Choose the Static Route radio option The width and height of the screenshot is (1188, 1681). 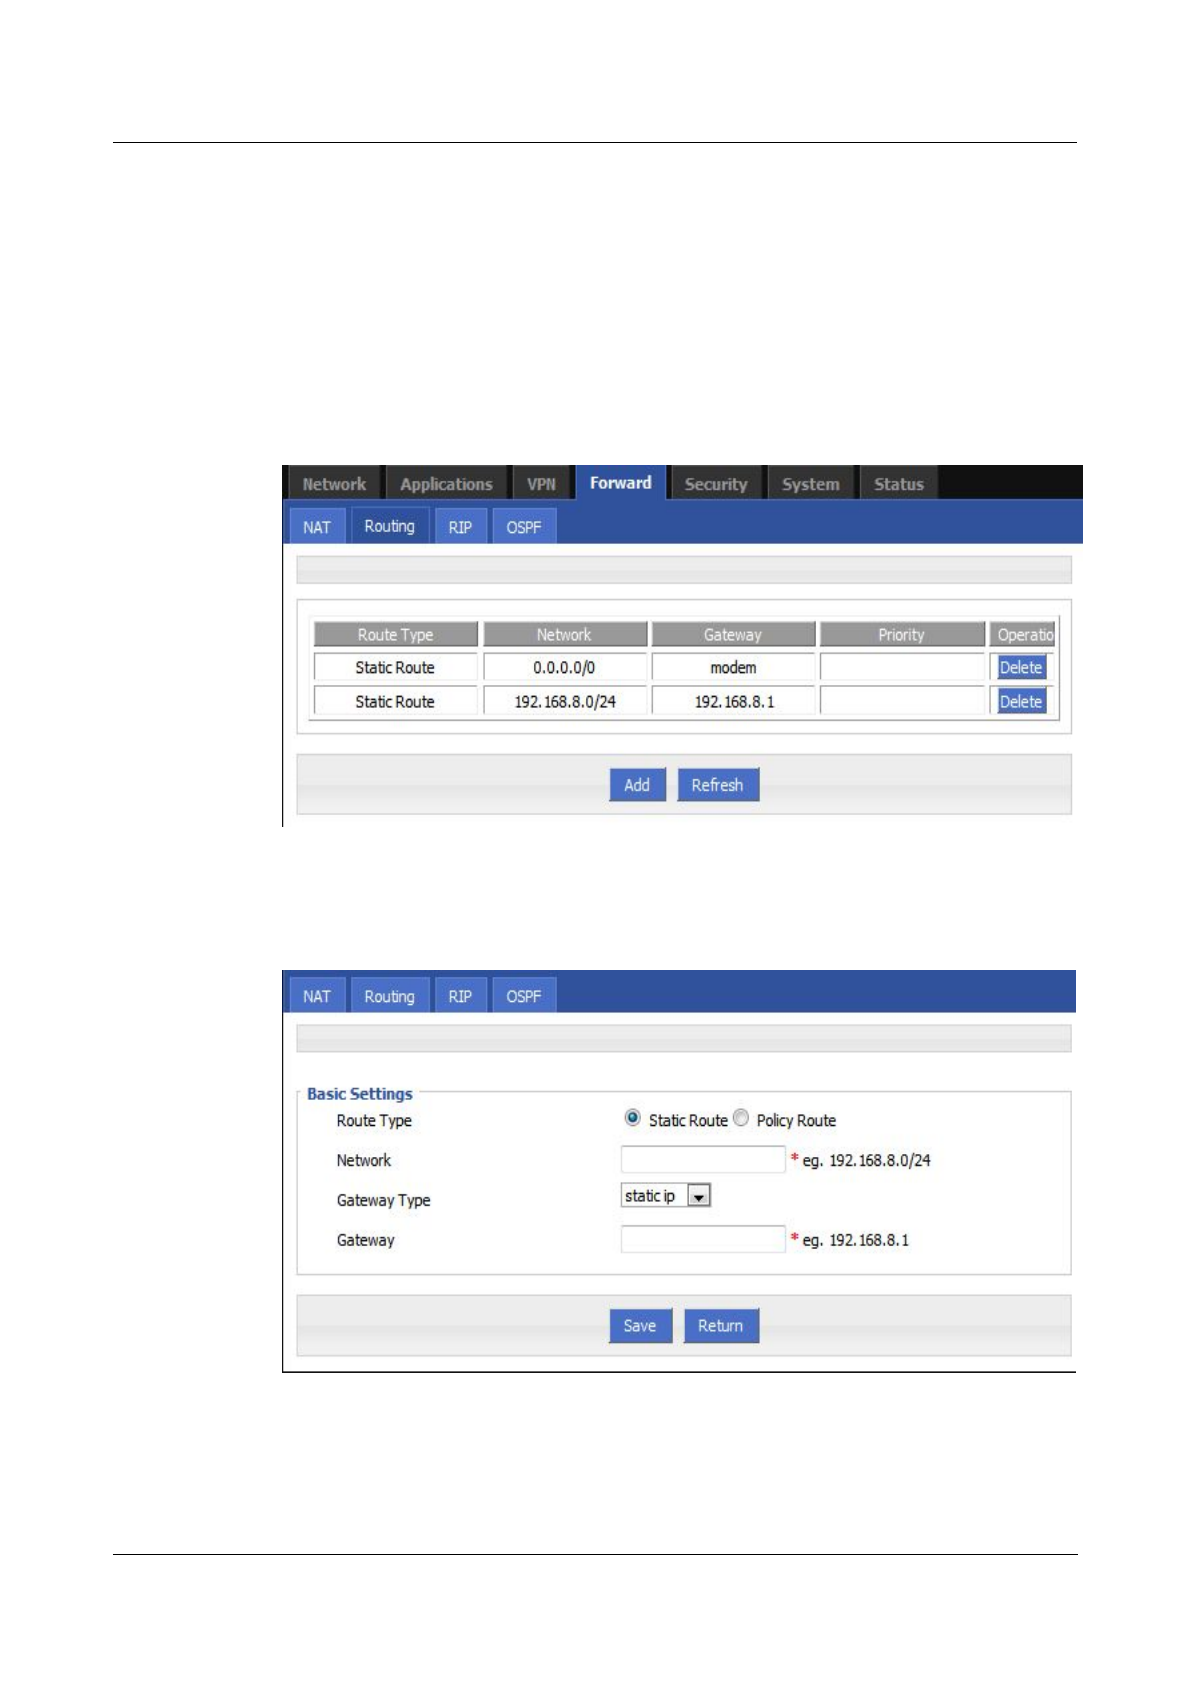pos(632,1118)
